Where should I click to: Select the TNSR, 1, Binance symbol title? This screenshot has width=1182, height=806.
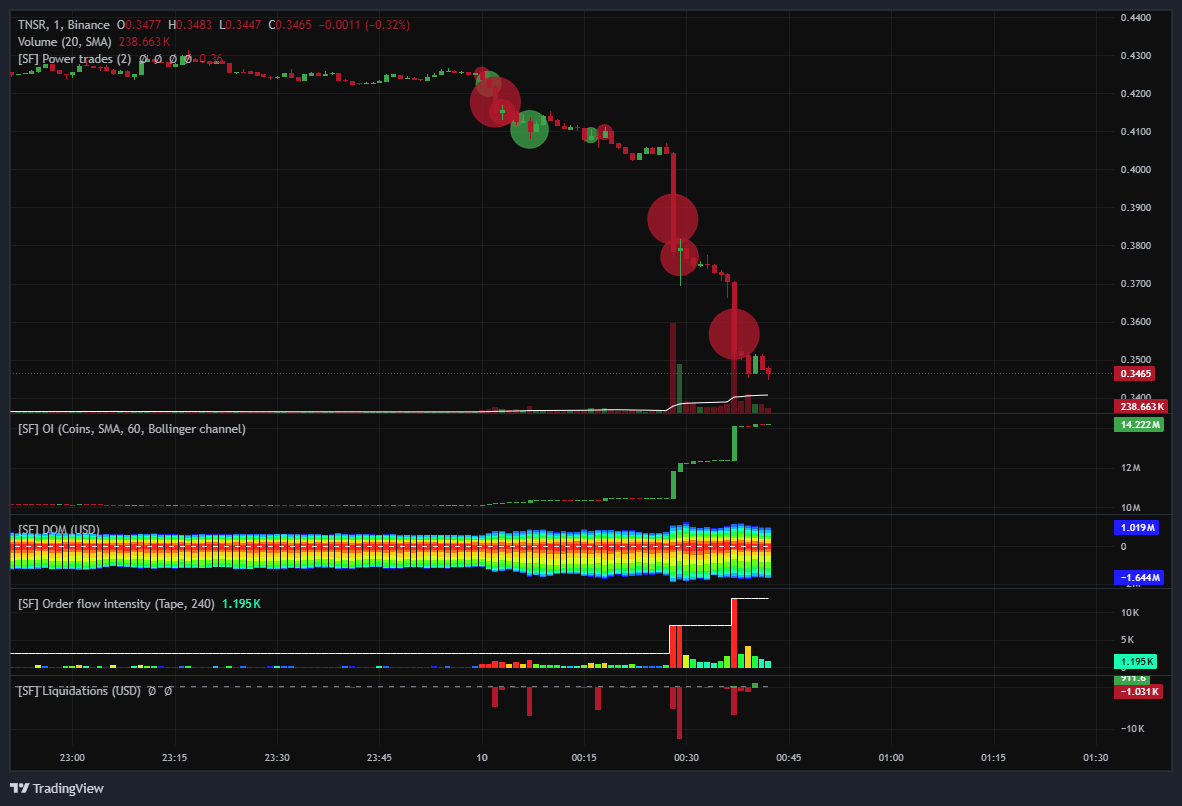pos(63,25)
